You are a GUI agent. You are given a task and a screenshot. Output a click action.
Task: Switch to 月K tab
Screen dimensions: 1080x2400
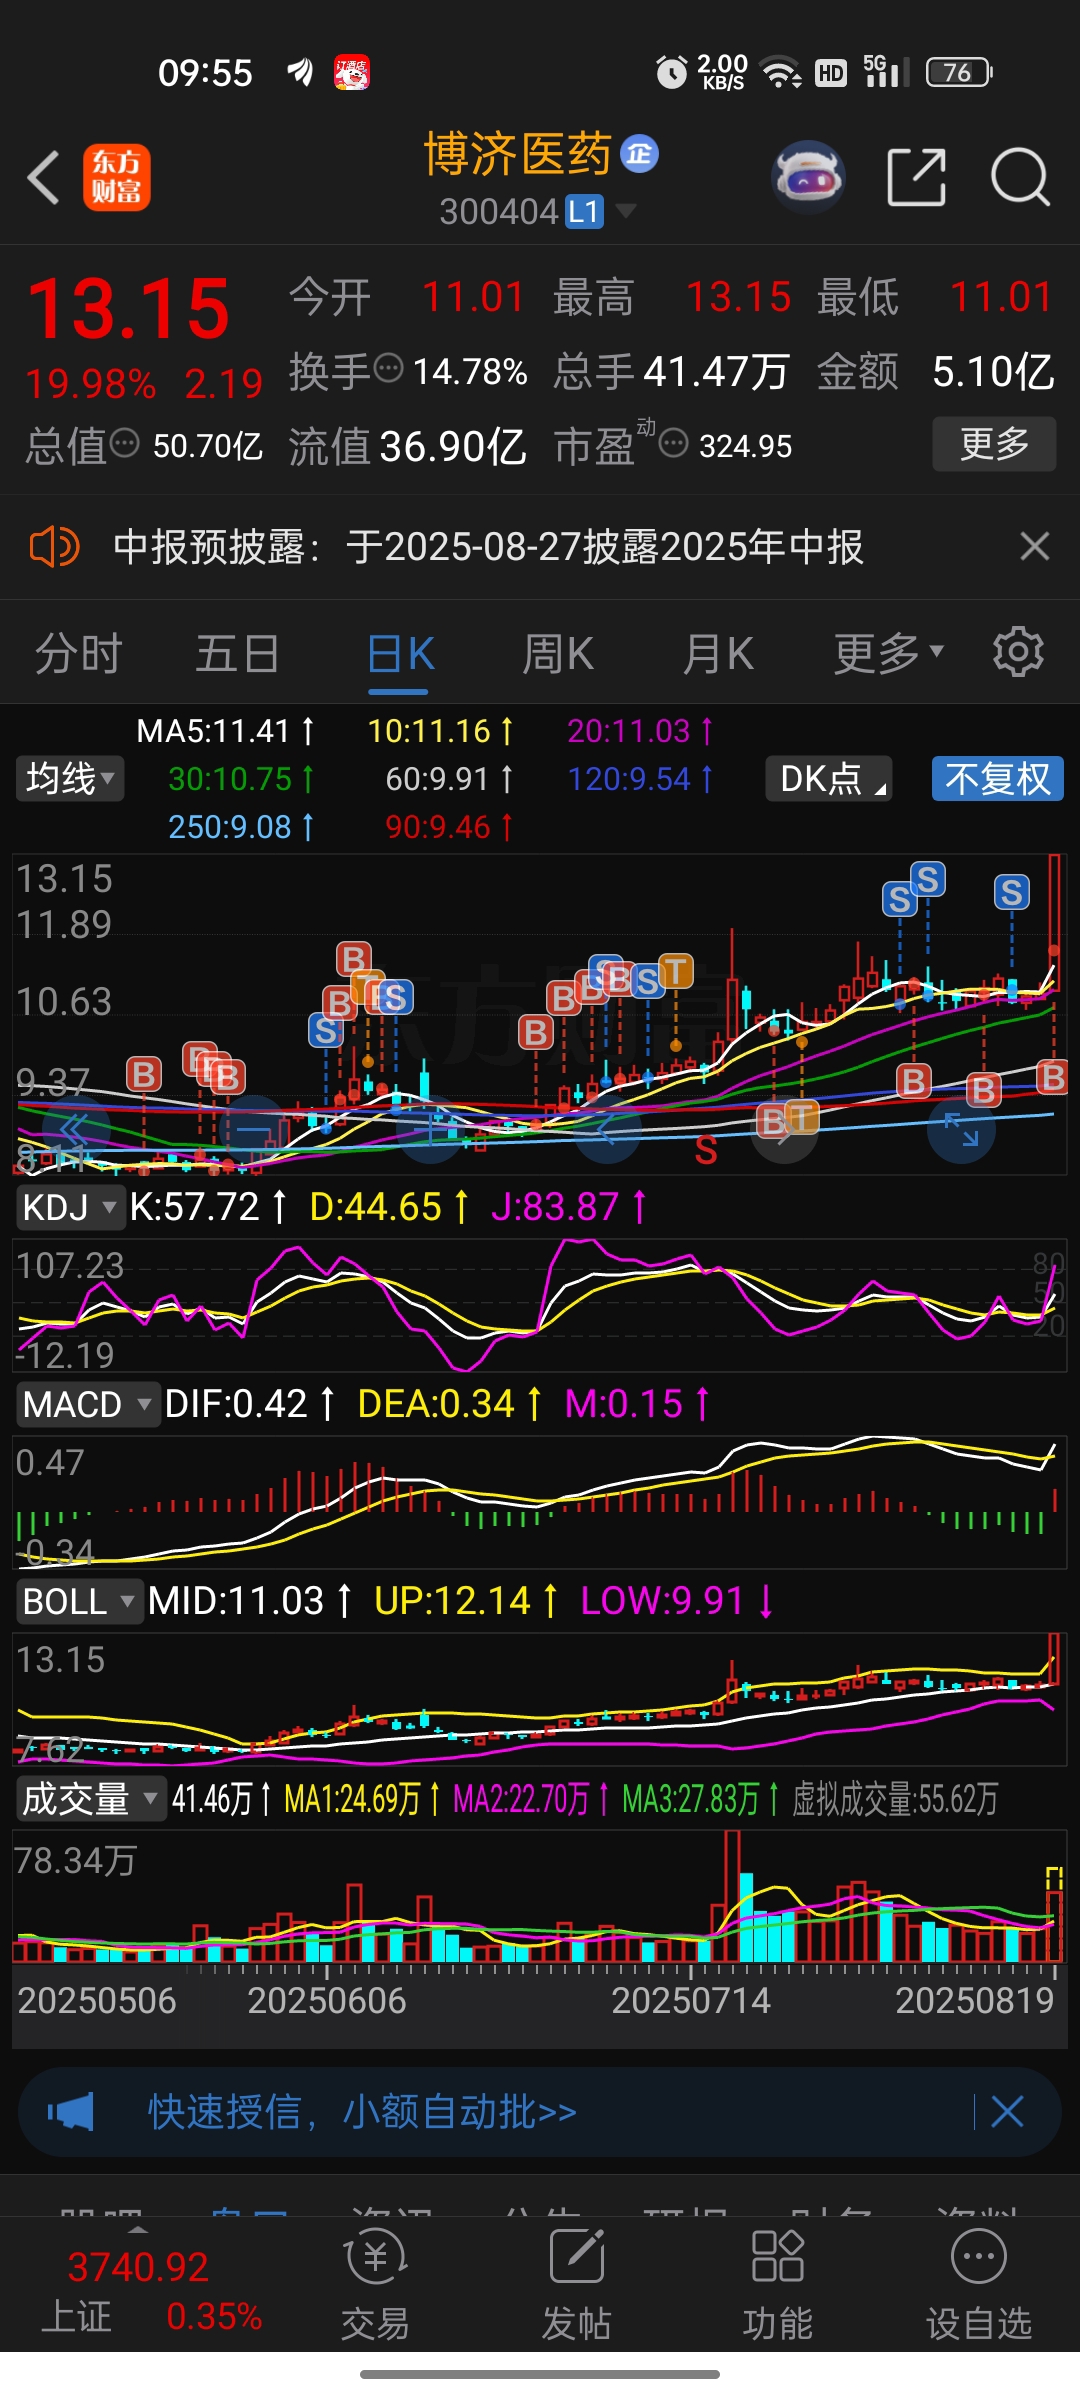[718, 654]
